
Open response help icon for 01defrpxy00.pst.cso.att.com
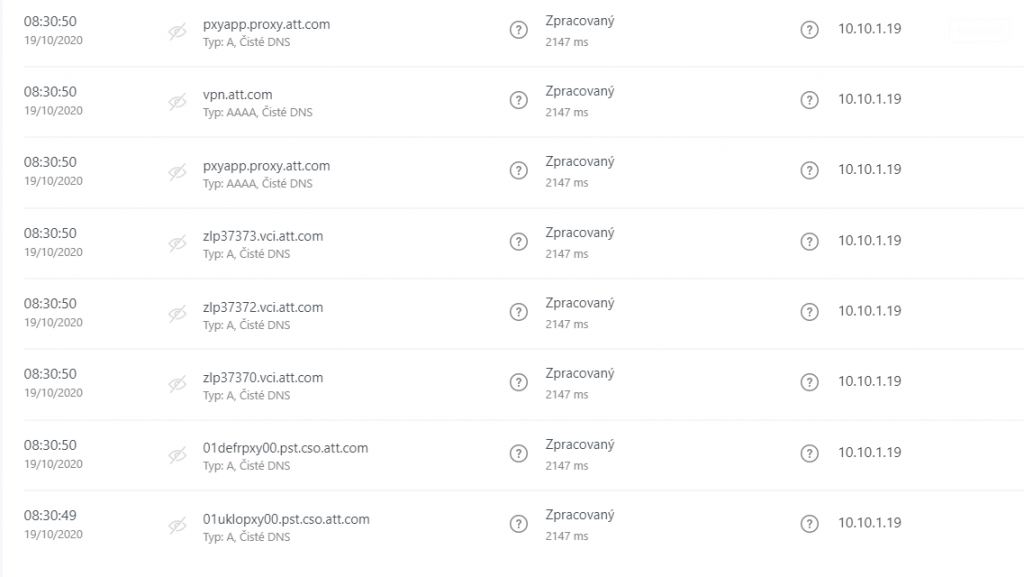[x=519, y=453]
